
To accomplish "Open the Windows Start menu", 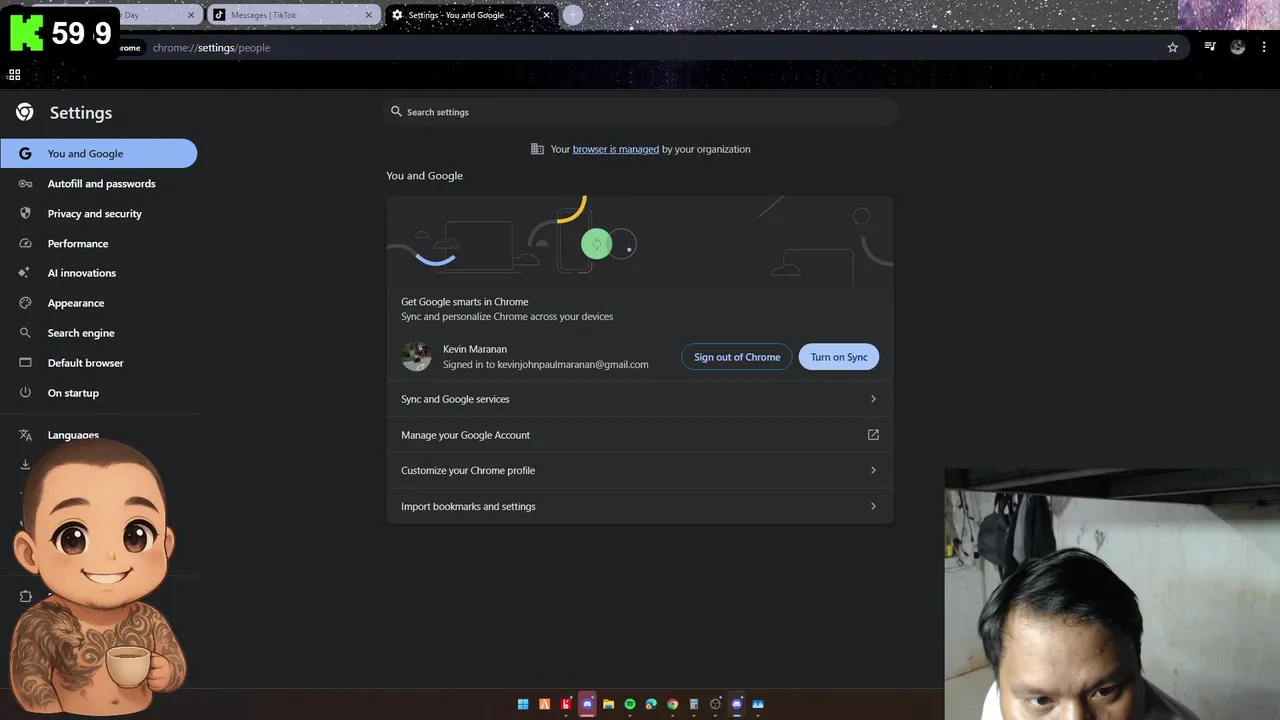I will coord(523,704).
